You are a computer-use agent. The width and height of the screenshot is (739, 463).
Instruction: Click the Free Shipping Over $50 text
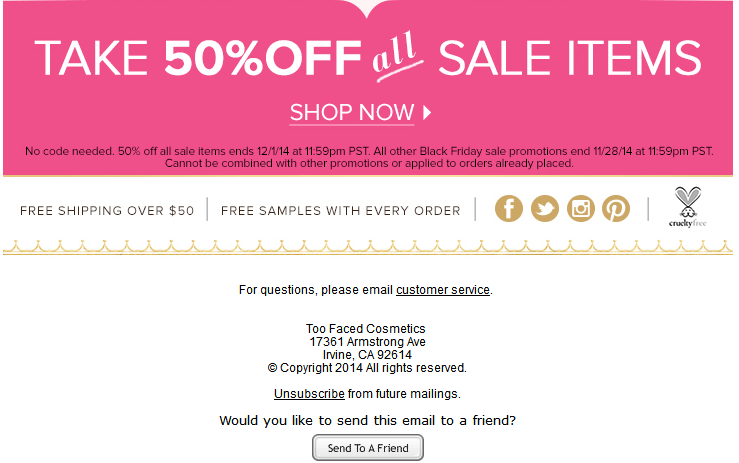pyautogui.click(x=108, y=211)
